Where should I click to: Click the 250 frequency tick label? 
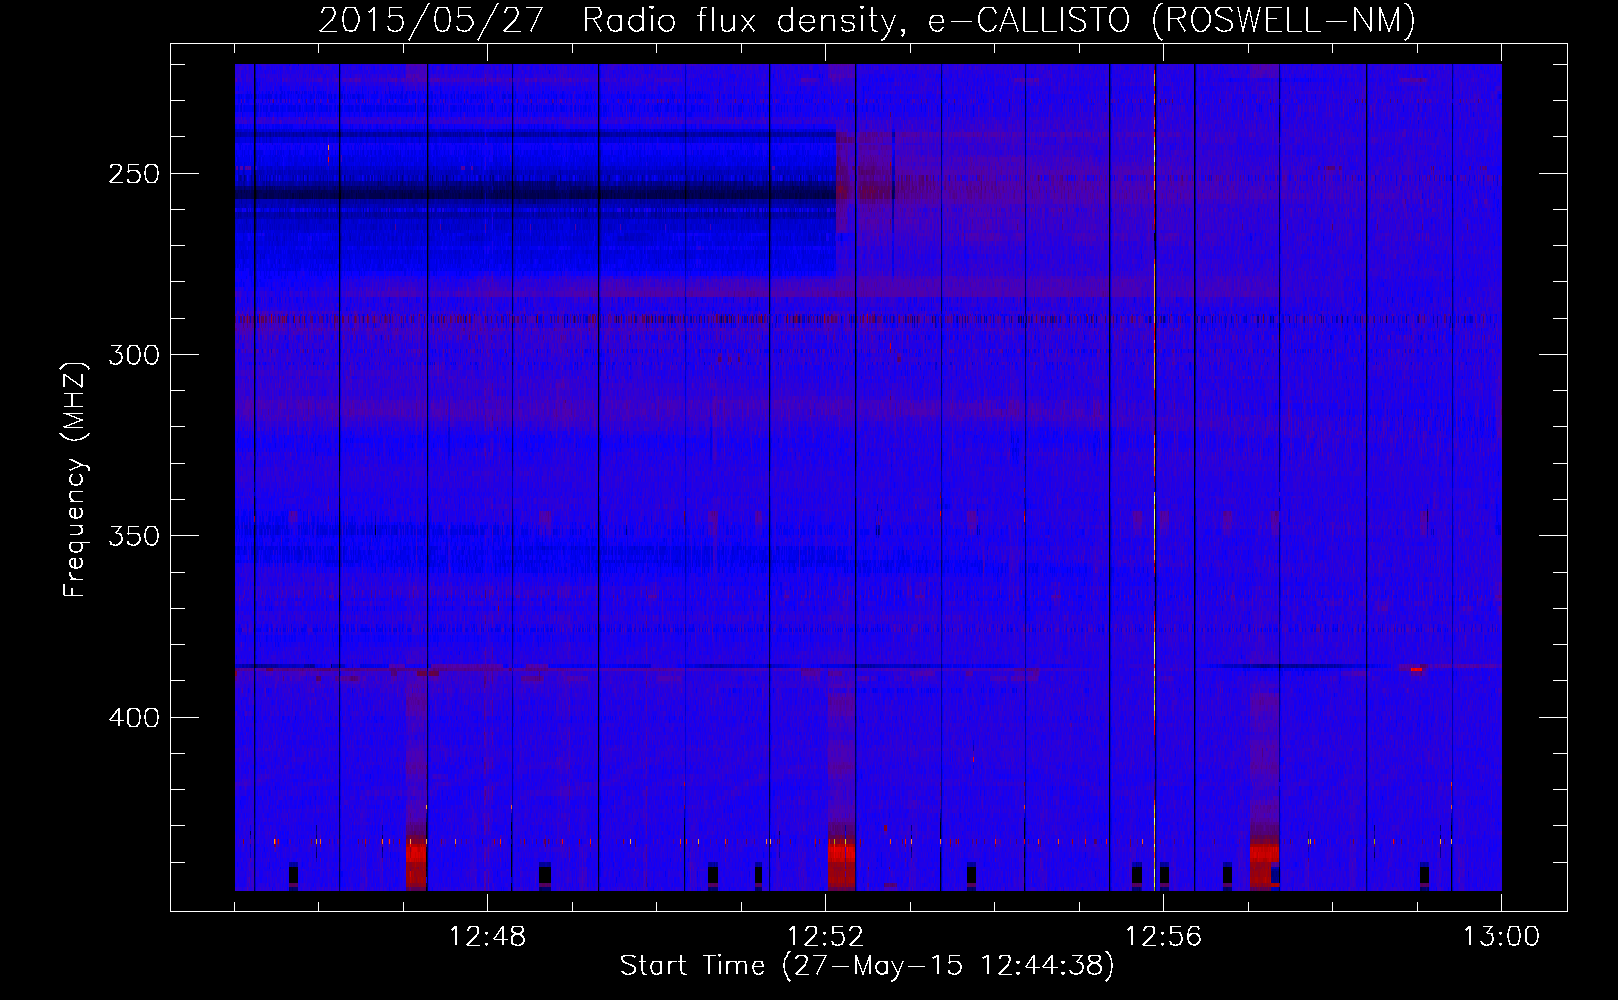pyautogui.click(x=135, y=174)
